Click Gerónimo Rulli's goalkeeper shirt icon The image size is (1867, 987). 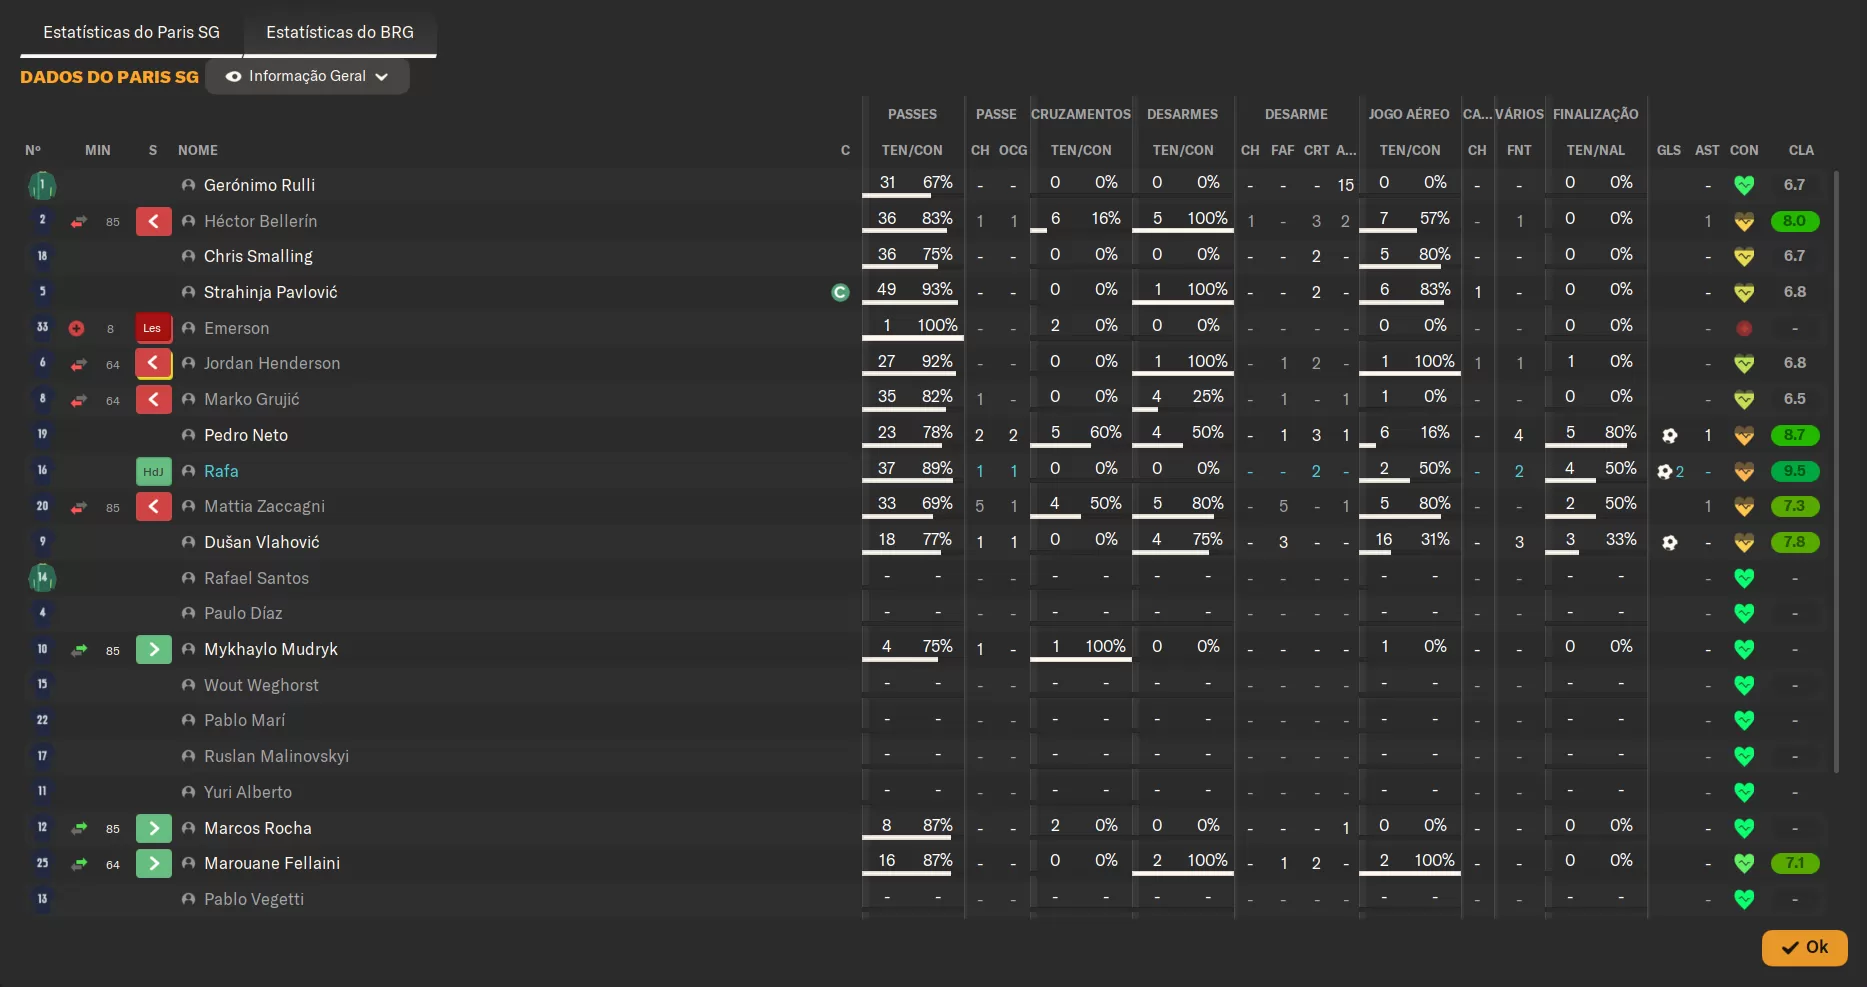click(x=42, y=185)
